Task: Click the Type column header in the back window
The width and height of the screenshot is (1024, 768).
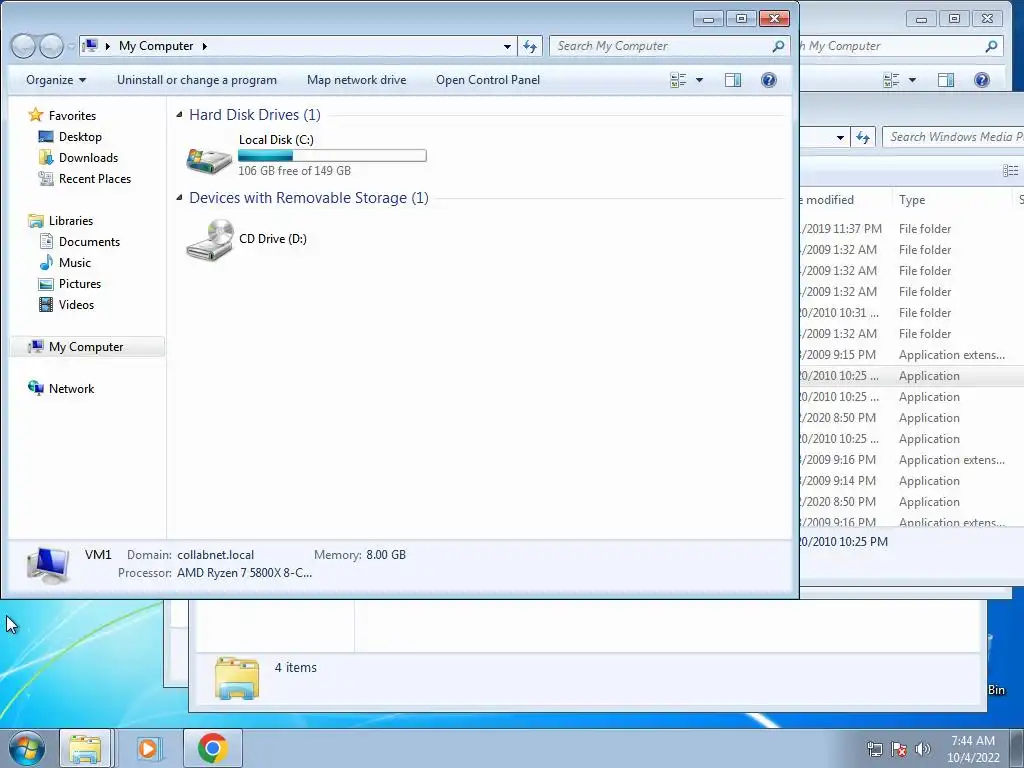Action: point(912,200)
